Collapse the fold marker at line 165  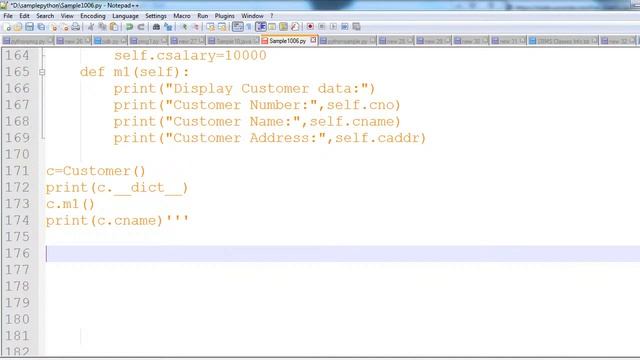pos(42,72)
